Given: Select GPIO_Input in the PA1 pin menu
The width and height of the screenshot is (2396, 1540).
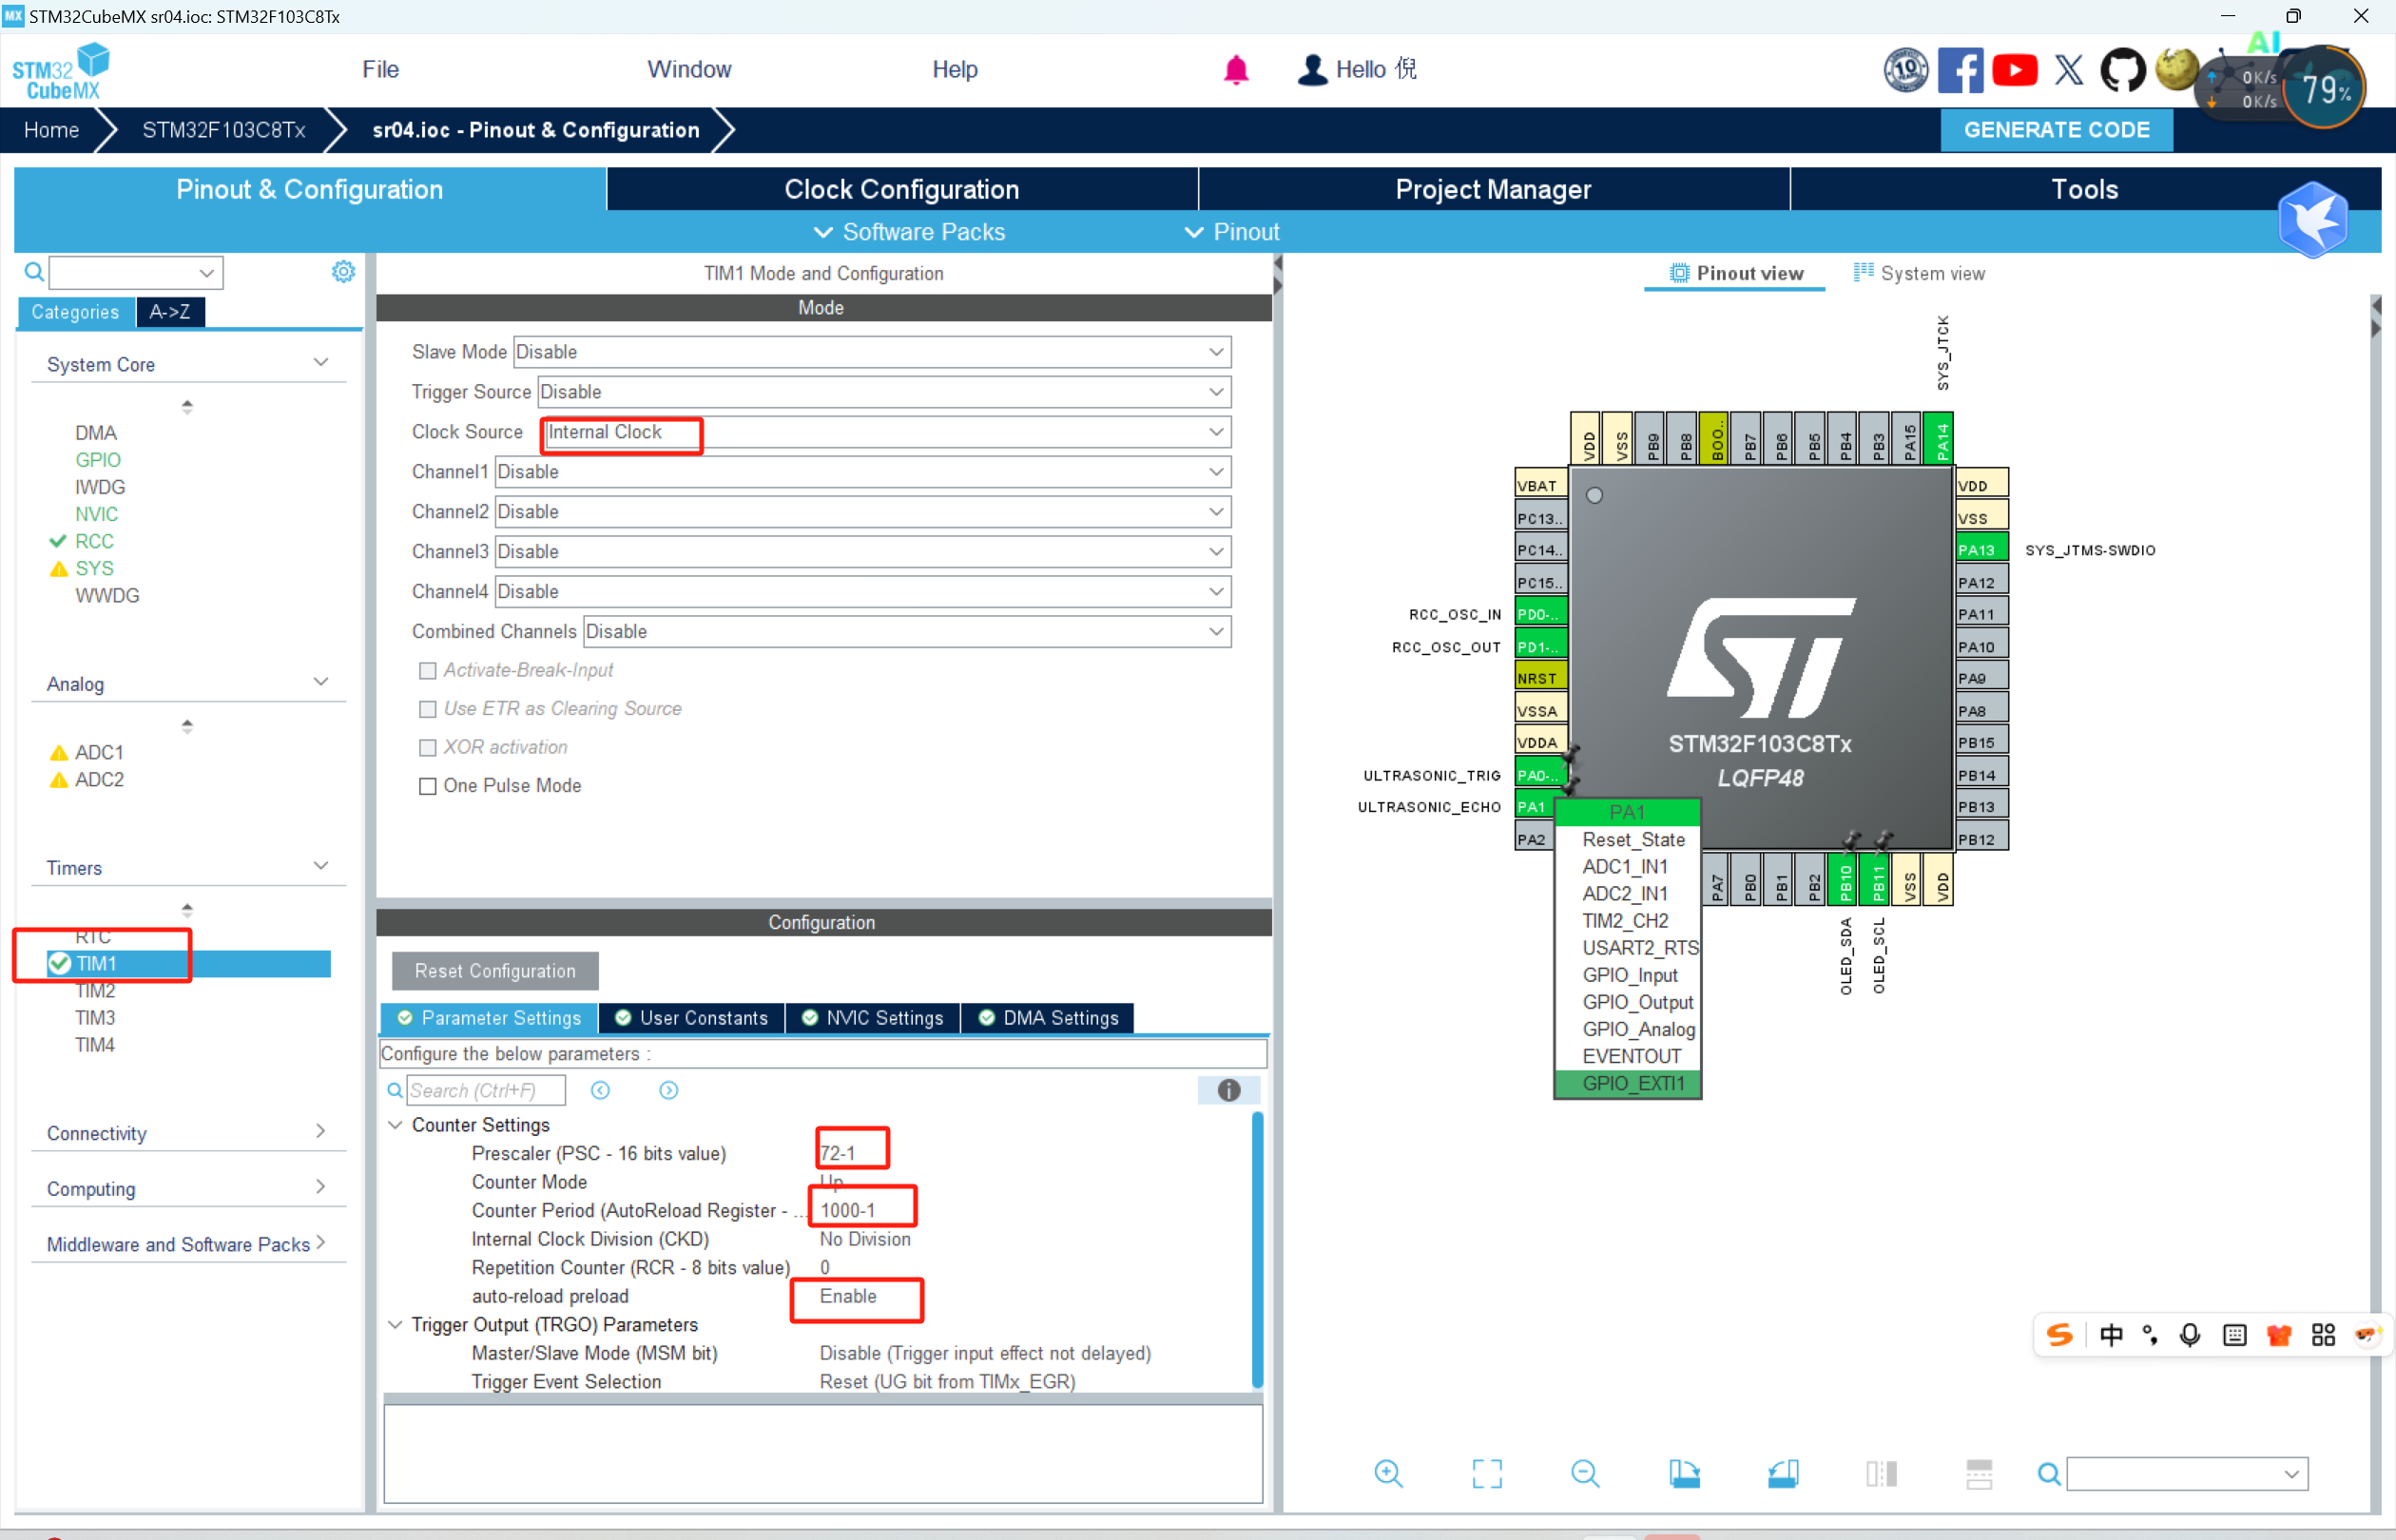Looking at the screenshot, I should tap(1630, 975).
